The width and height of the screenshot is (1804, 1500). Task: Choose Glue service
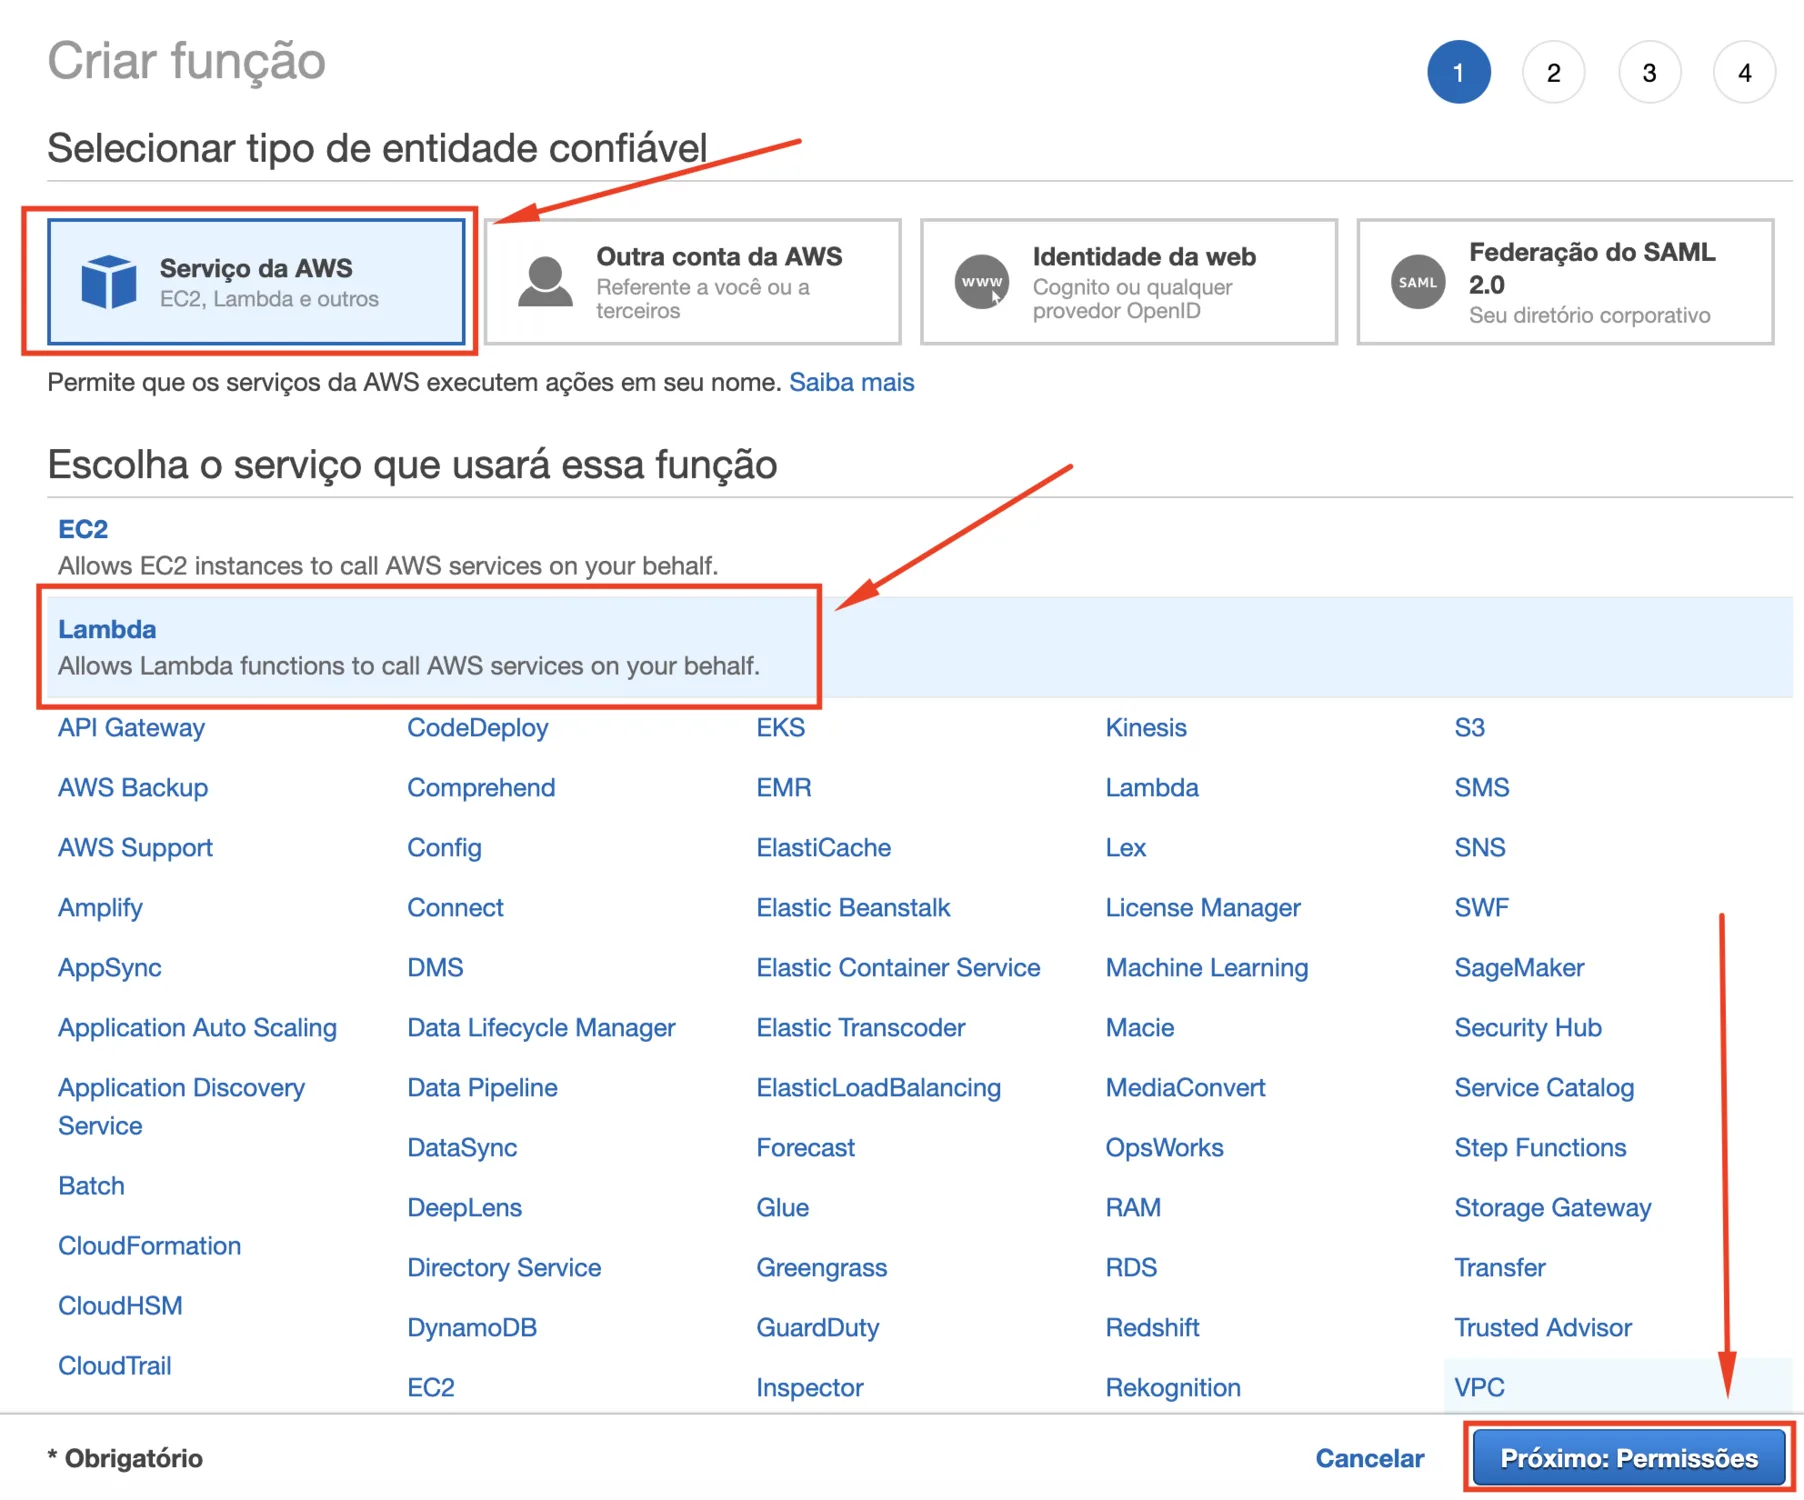coord(782,1207)
